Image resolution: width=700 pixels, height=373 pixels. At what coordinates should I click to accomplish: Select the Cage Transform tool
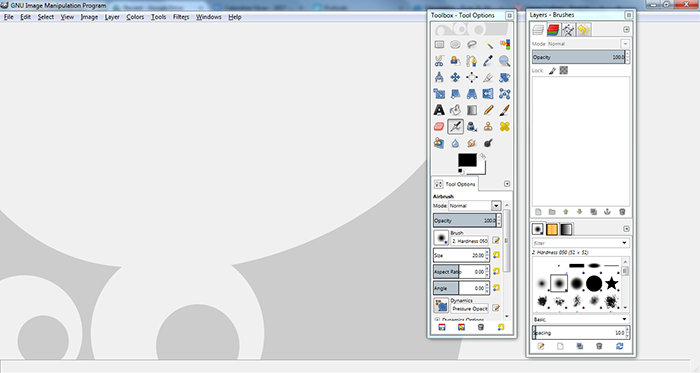tap(505, 94)
